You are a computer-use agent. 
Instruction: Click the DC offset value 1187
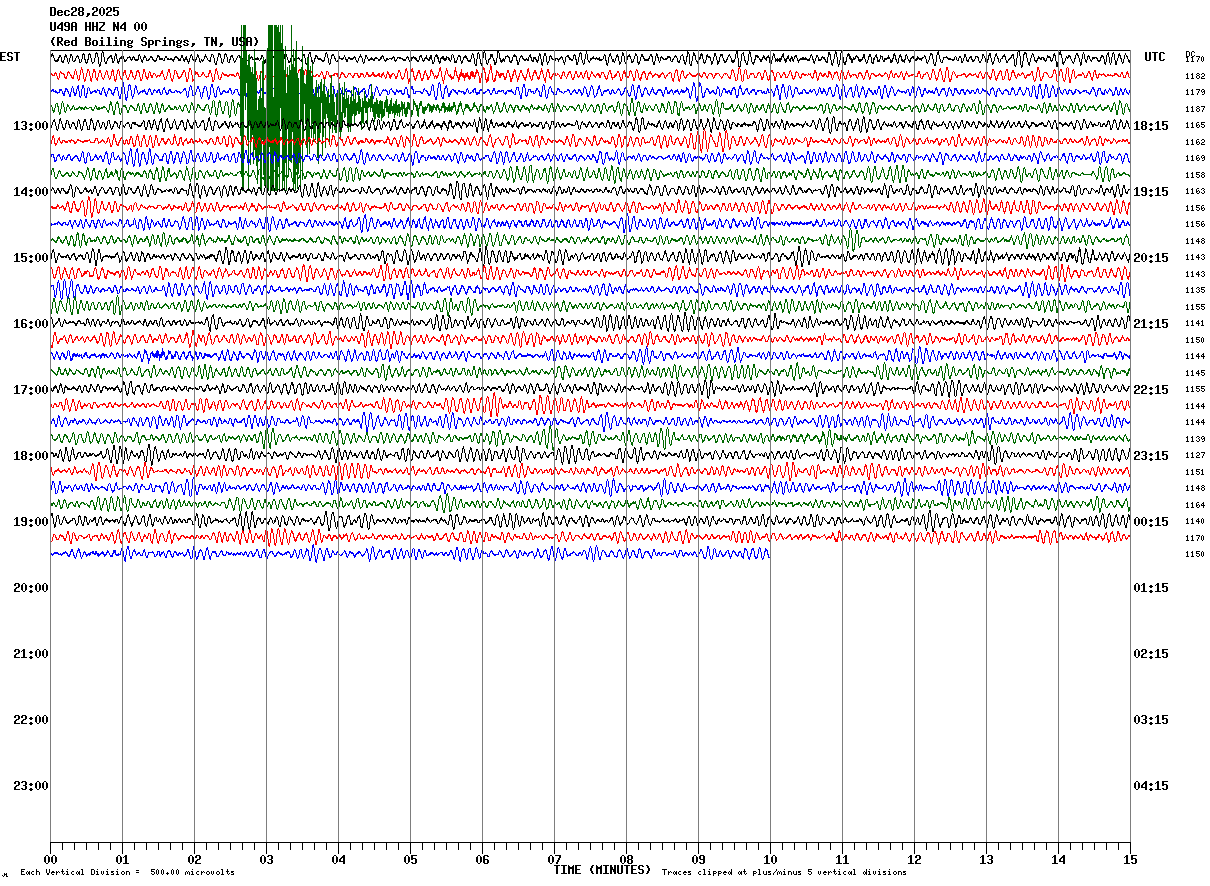click(x=1195, y=109)
